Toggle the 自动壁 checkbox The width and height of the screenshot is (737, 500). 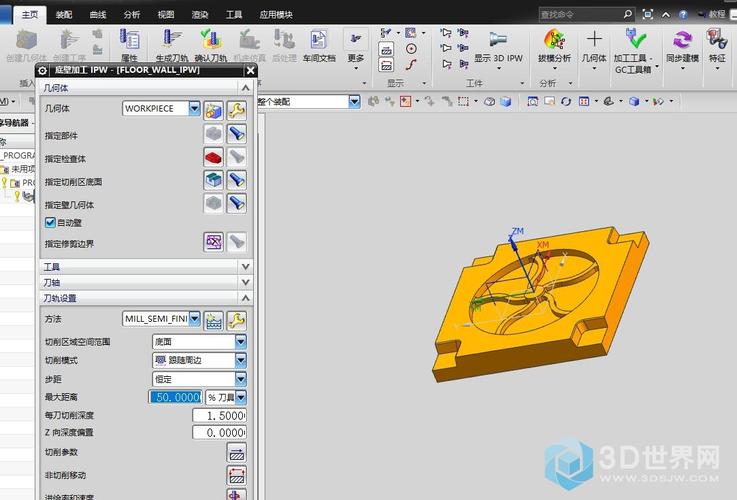[51, 222]
